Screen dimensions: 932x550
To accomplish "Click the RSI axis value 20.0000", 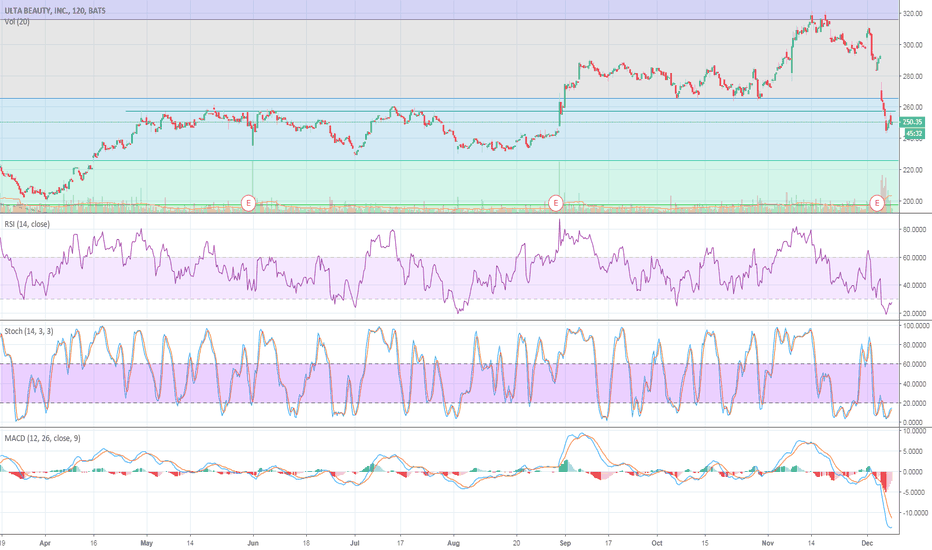I will pos(914,313).
